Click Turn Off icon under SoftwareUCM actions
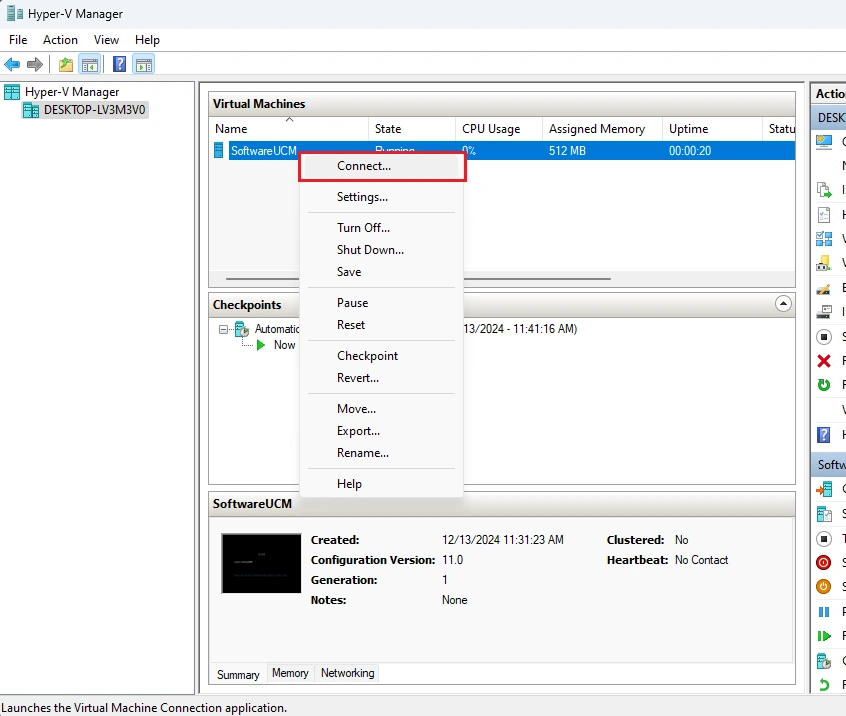Screen dimensions: 846x716 pos(823,538)
